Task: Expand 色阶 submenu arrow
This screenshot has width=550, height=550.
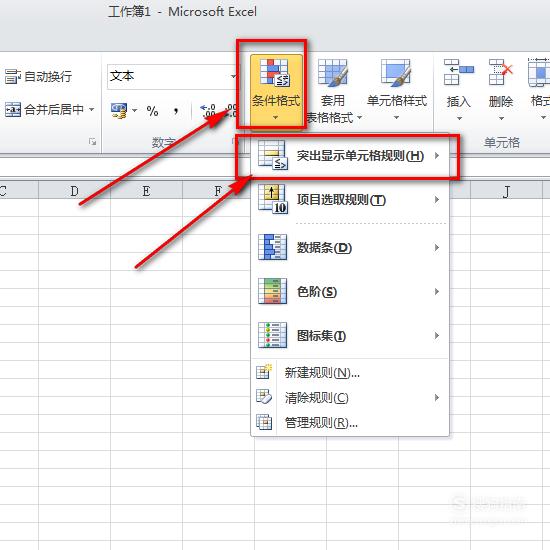Action: tap(437, 291)
